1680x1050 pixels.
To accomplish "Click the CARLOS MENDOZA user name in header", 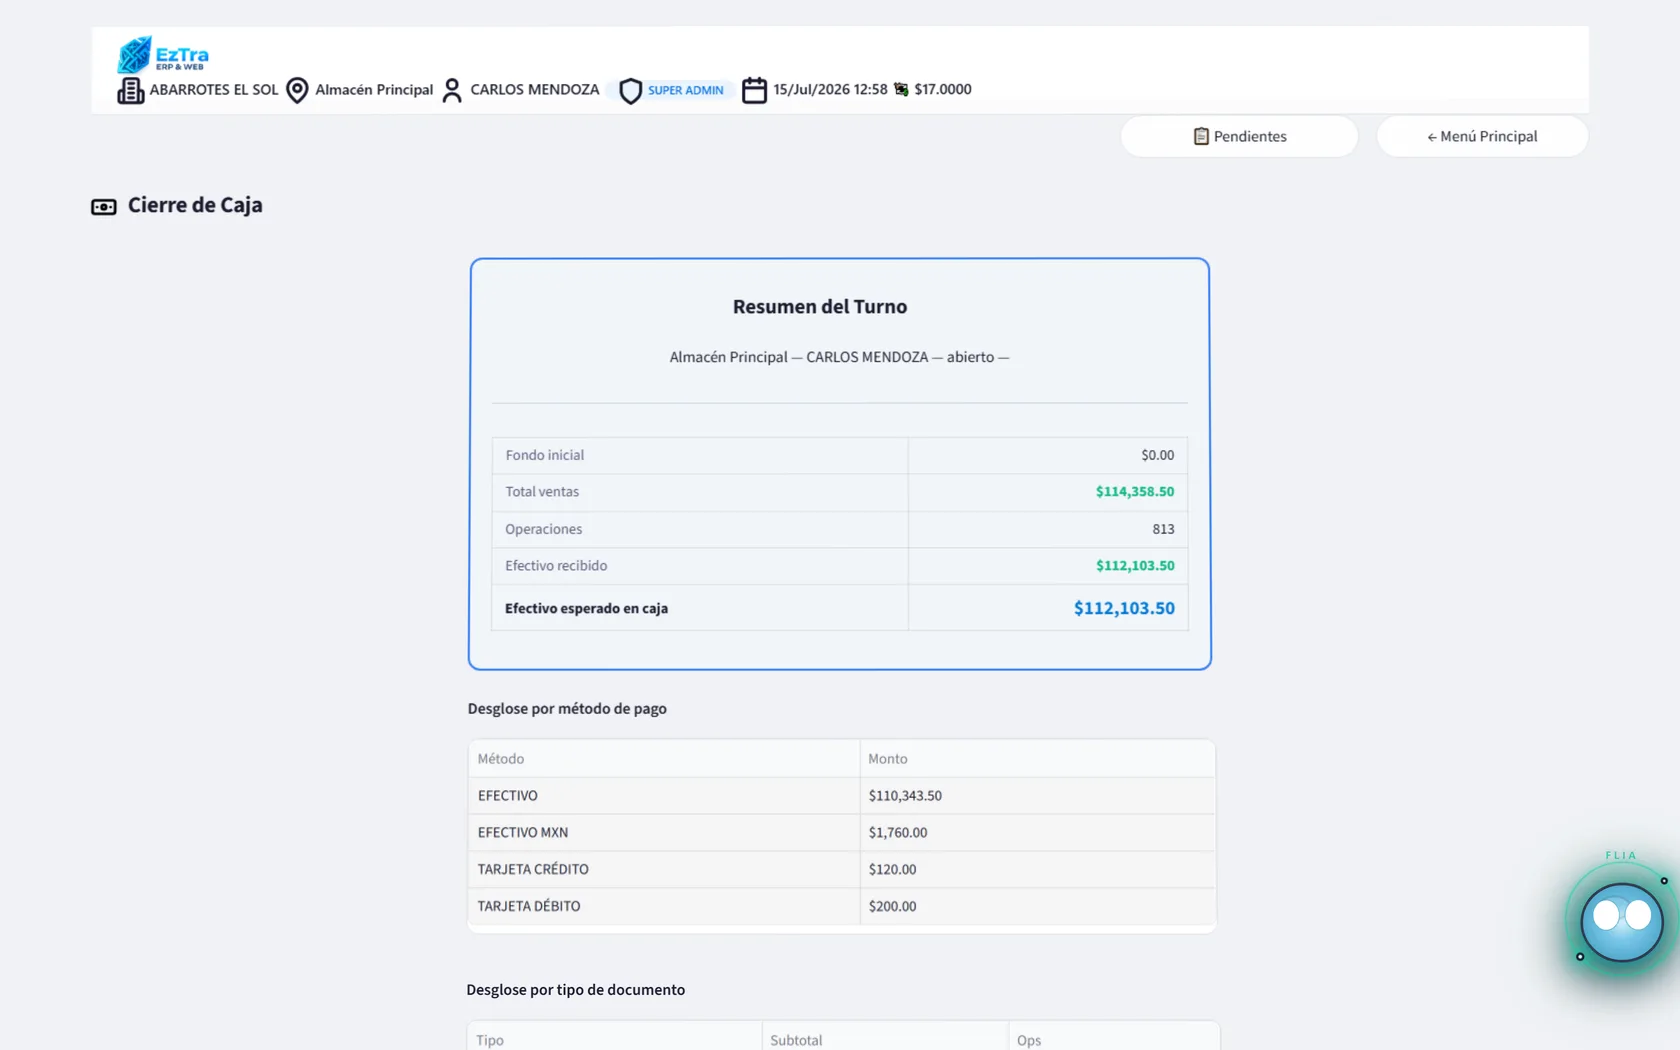I will click(535, 89).
